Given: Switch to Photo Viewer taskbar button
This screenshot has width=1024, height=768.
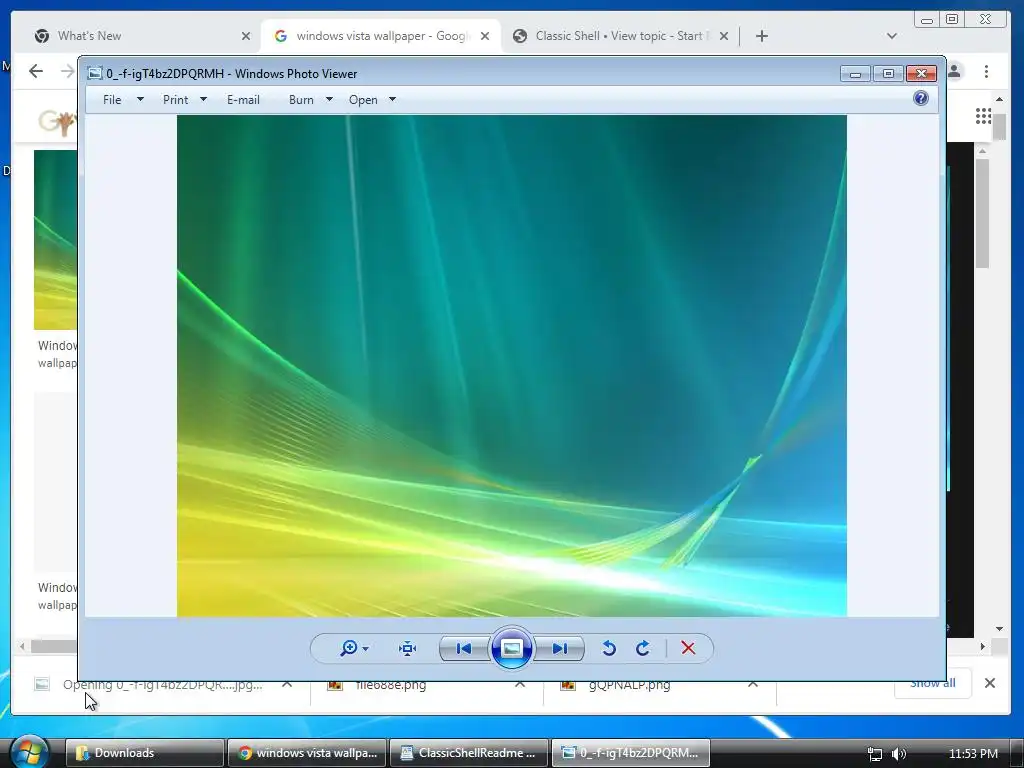Looking at the screenshot, I should pyautogui.click(x=630, y=753).
